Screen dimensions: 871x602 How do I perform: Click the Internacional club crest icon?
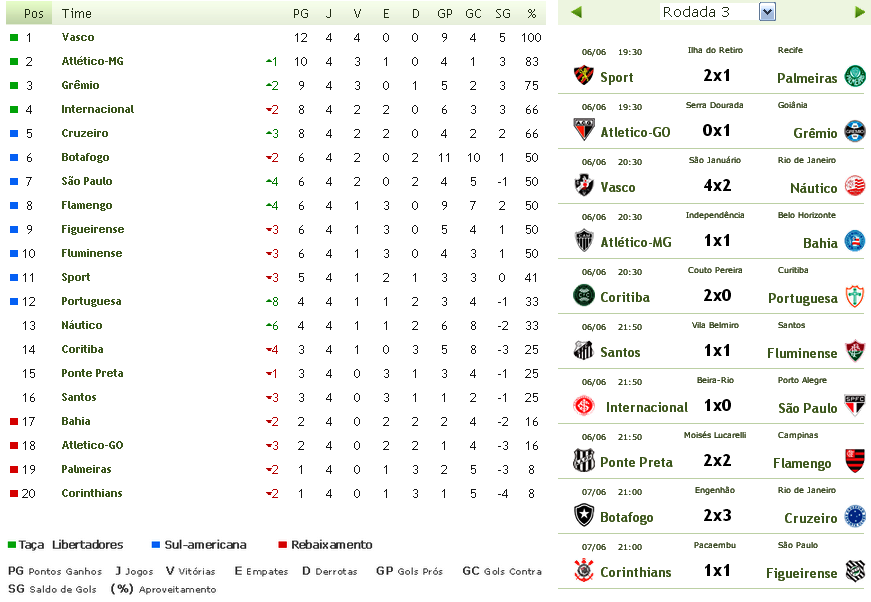point(584,406)
